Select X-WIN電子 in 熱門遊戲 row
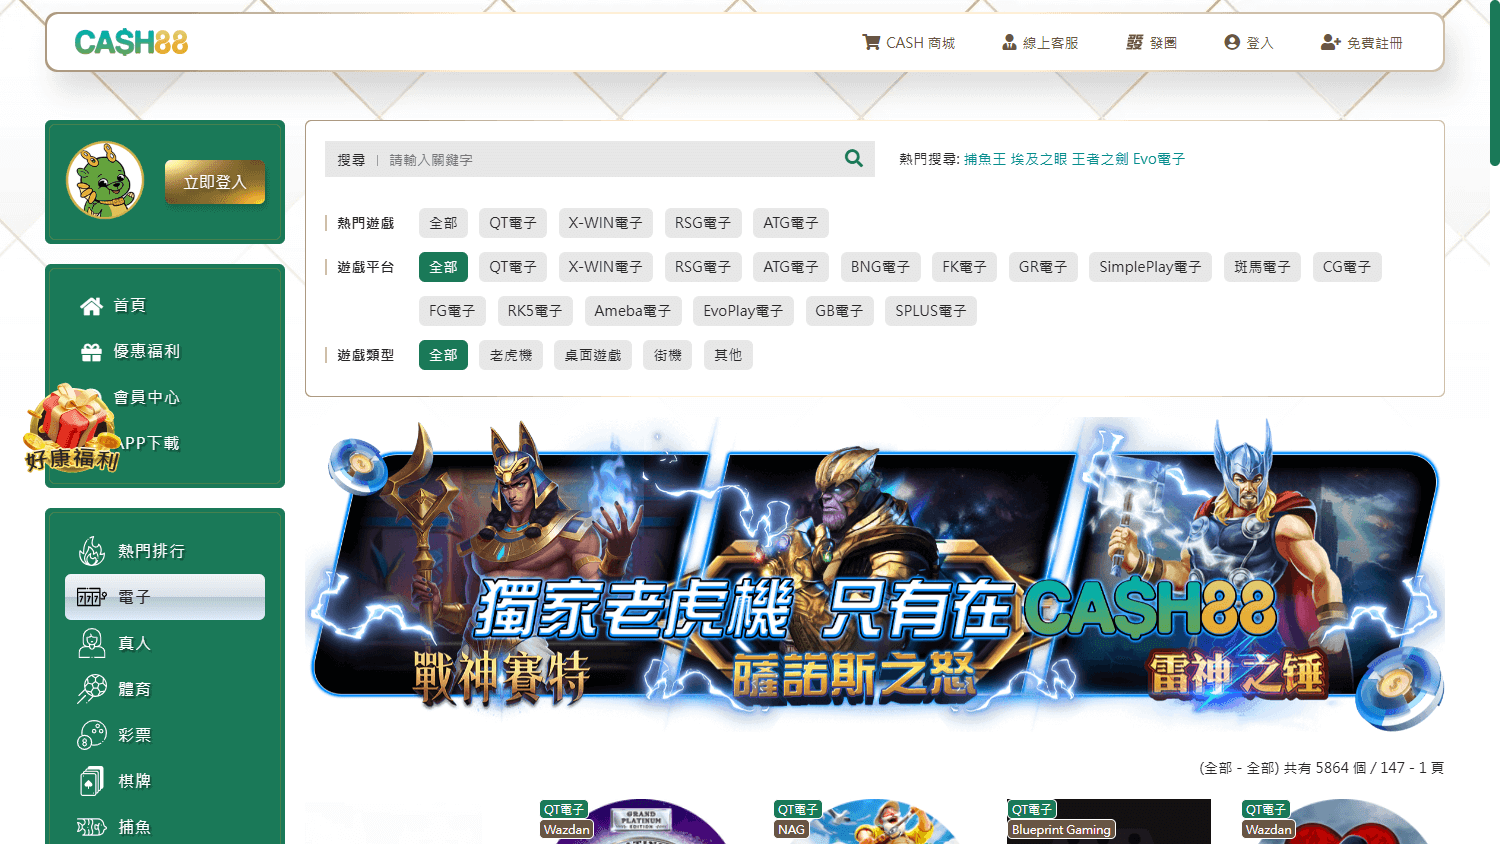The height and width of the screenshot is (844, 1500). click(x=605, y=223)
